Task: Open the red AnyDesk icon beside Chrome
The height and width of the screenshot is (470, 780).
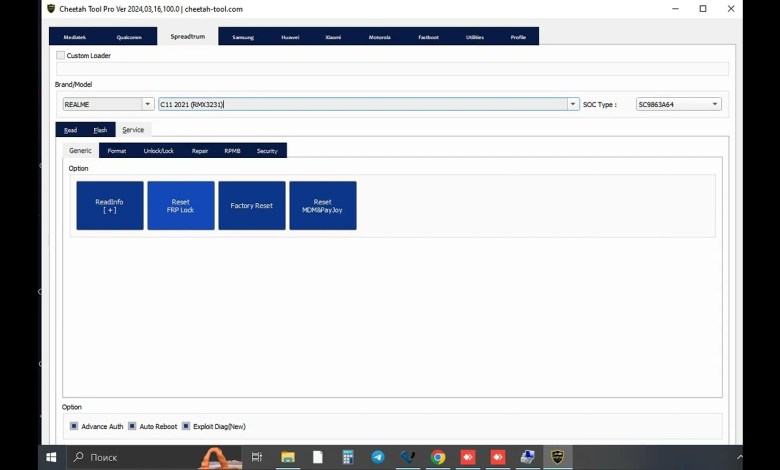Action: (x=468, y=457)
